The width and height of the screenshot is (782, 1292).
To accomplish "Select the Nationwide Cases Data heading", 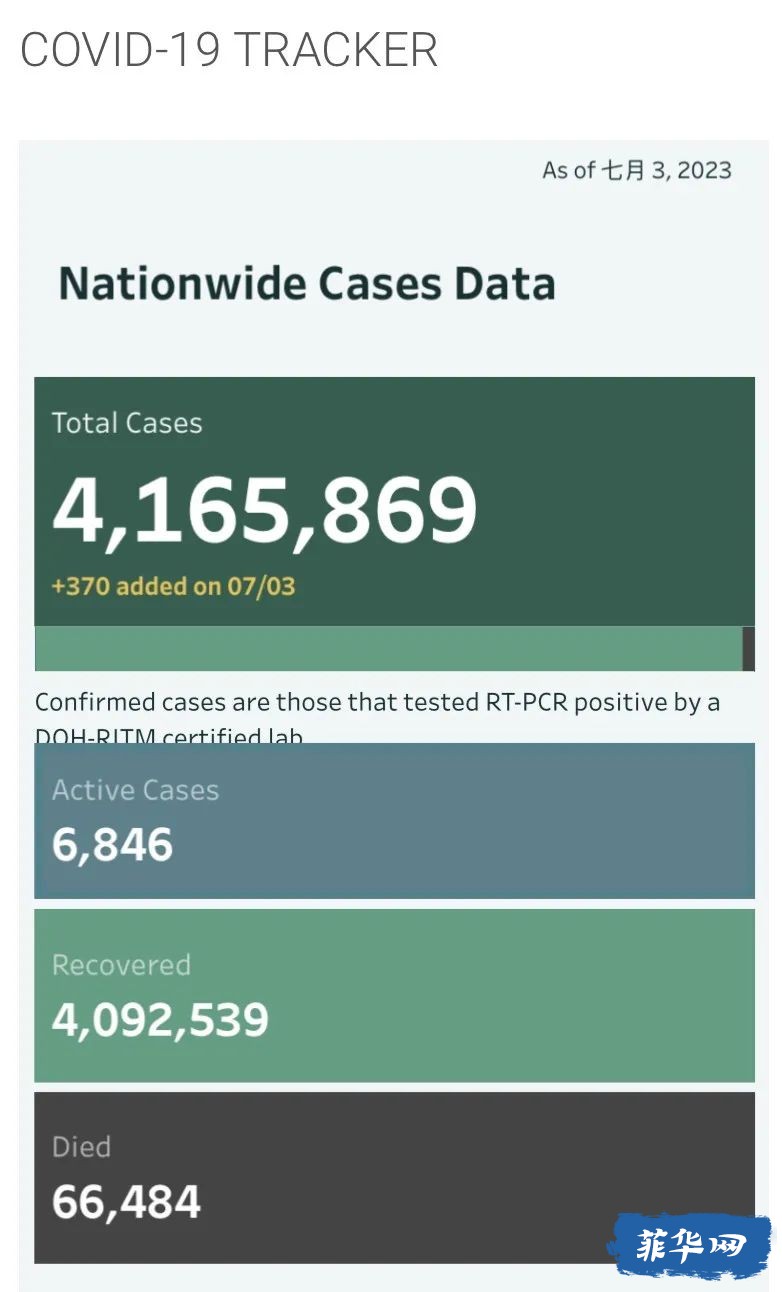I will 307,283.
